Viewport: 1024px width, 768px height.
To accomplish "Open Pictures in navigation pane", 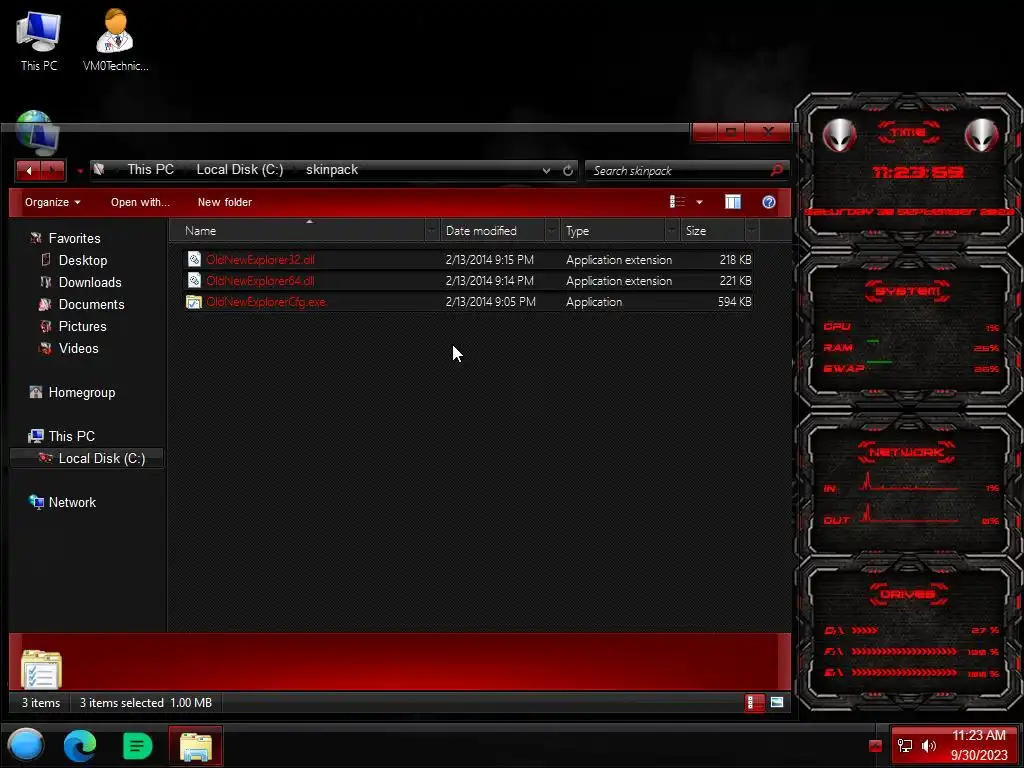I will [x=73, y=327].
